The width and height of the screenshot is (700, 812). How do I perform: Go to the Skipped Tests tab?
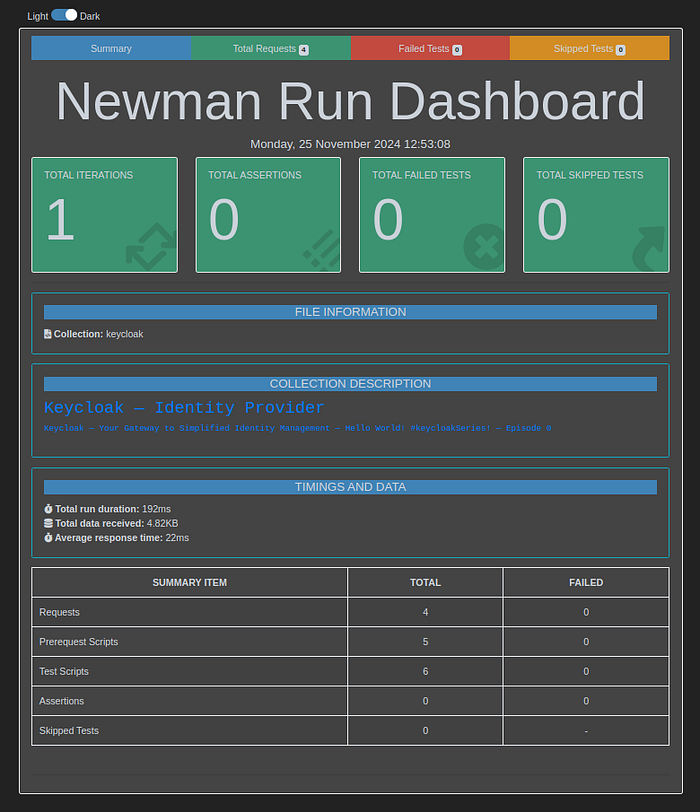point(590,48)
